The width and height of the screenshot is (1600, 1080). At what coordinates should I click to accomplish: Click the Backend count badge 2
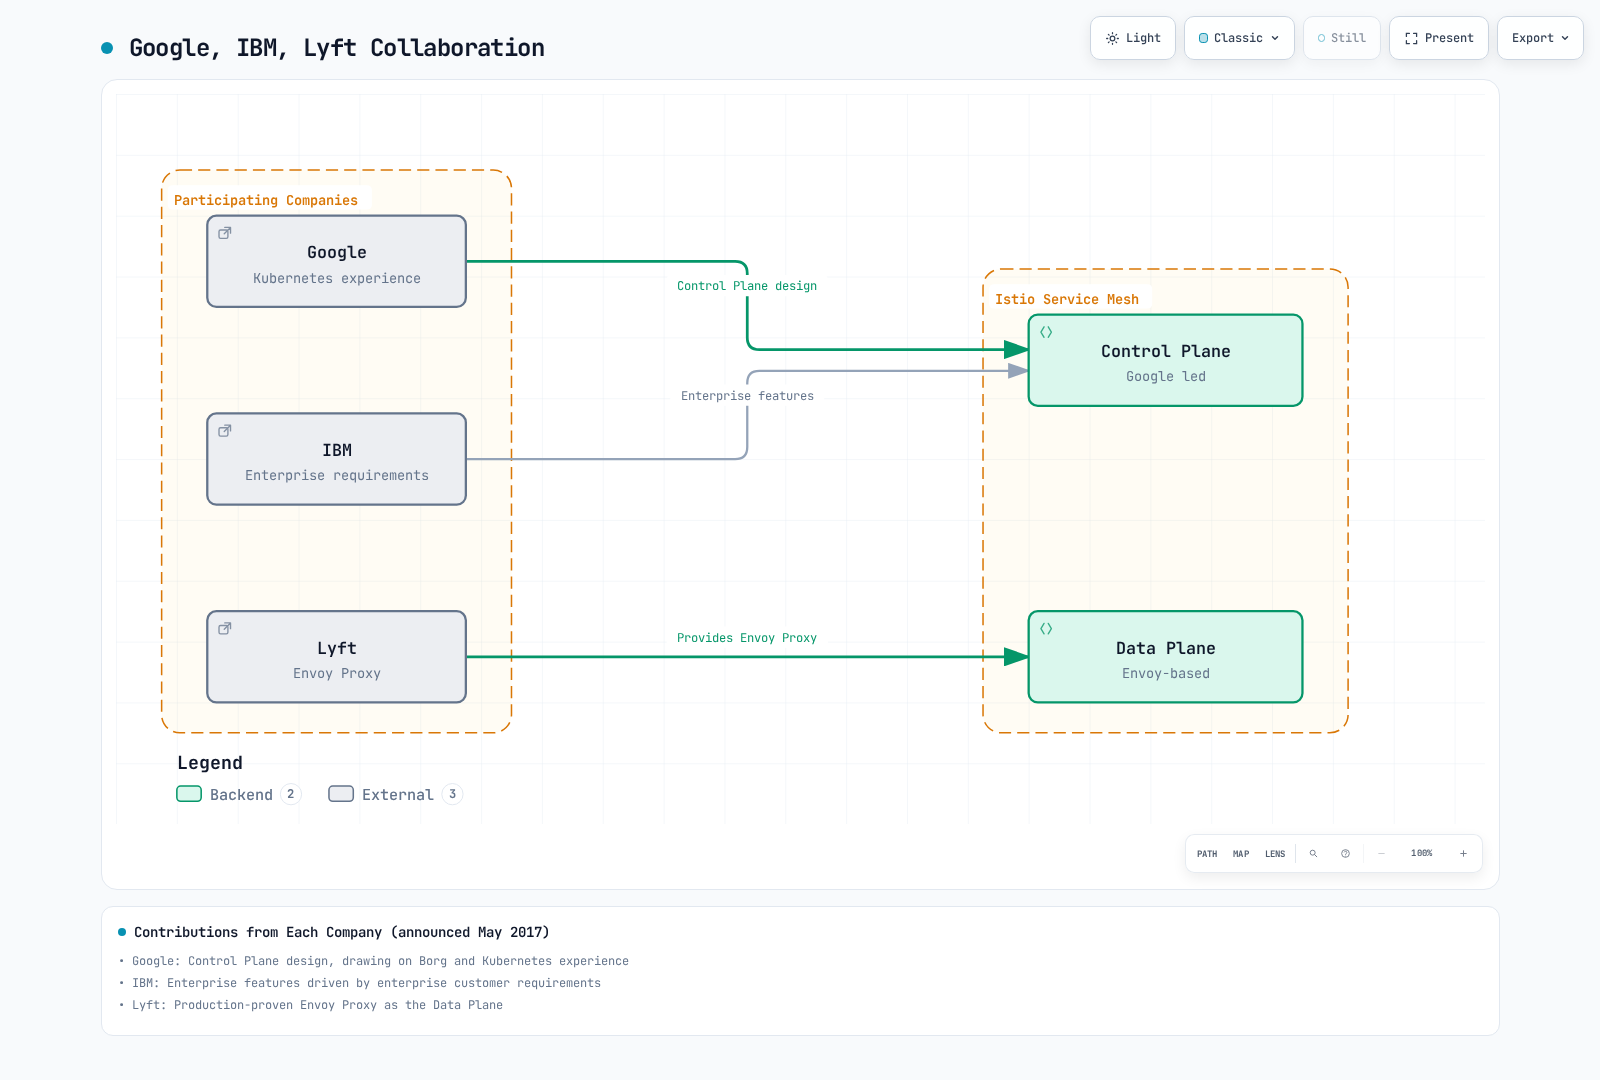291,794
